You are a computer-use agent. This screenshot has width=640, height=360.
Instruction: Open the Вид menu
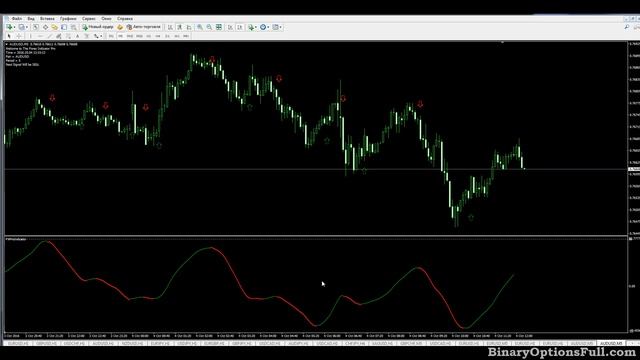[31, 18]
